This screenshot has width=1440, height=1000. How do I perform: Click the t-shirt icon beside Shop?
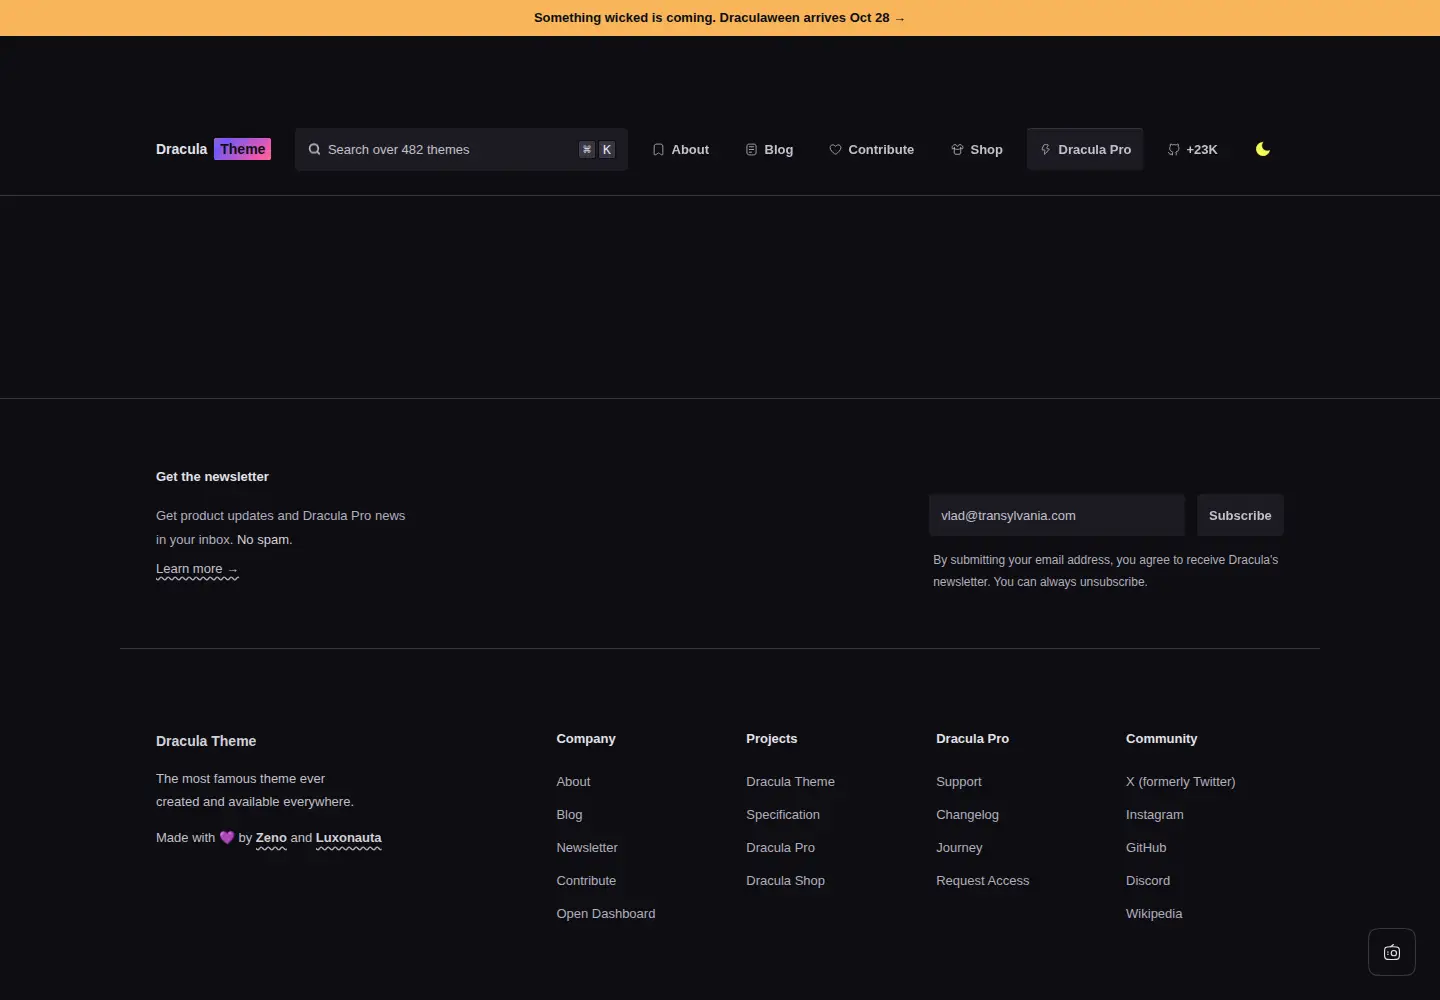(957, 150)
